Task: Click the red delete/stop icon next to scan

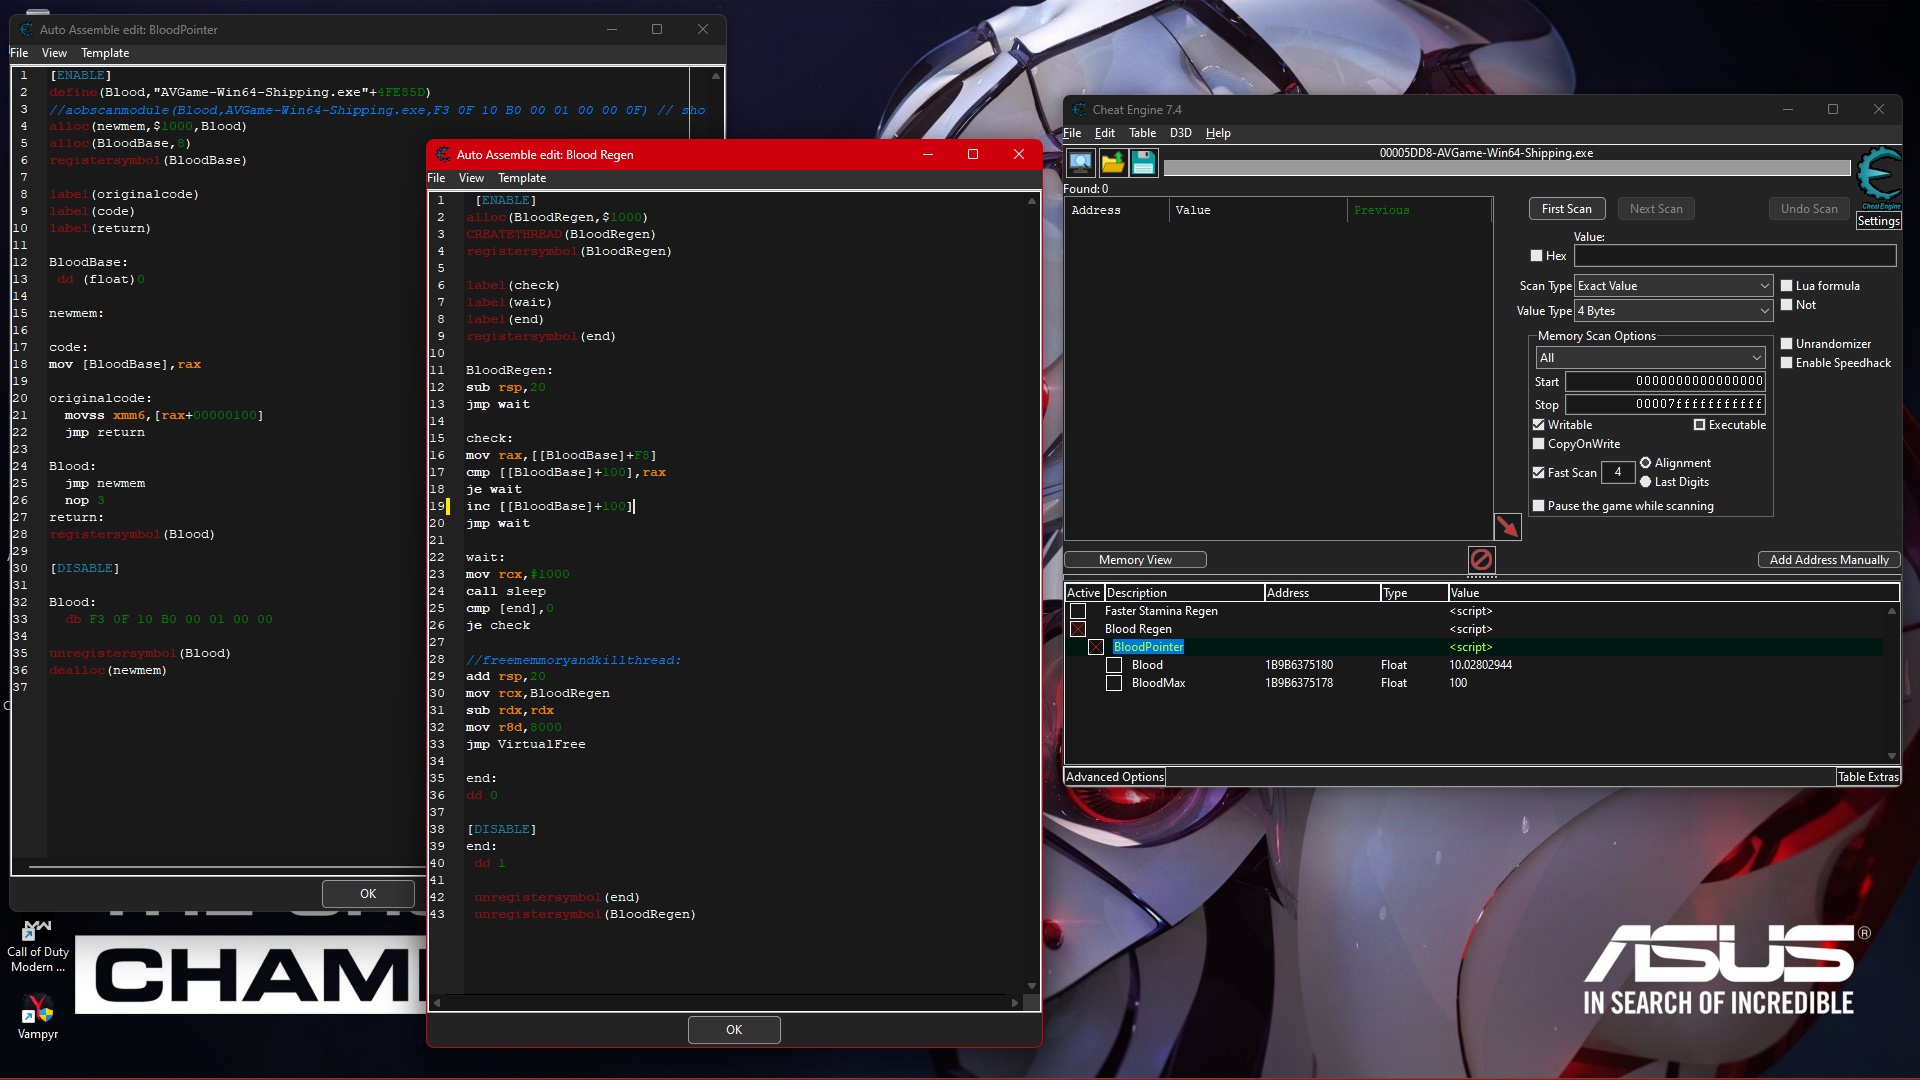Action: point(1481,559)
